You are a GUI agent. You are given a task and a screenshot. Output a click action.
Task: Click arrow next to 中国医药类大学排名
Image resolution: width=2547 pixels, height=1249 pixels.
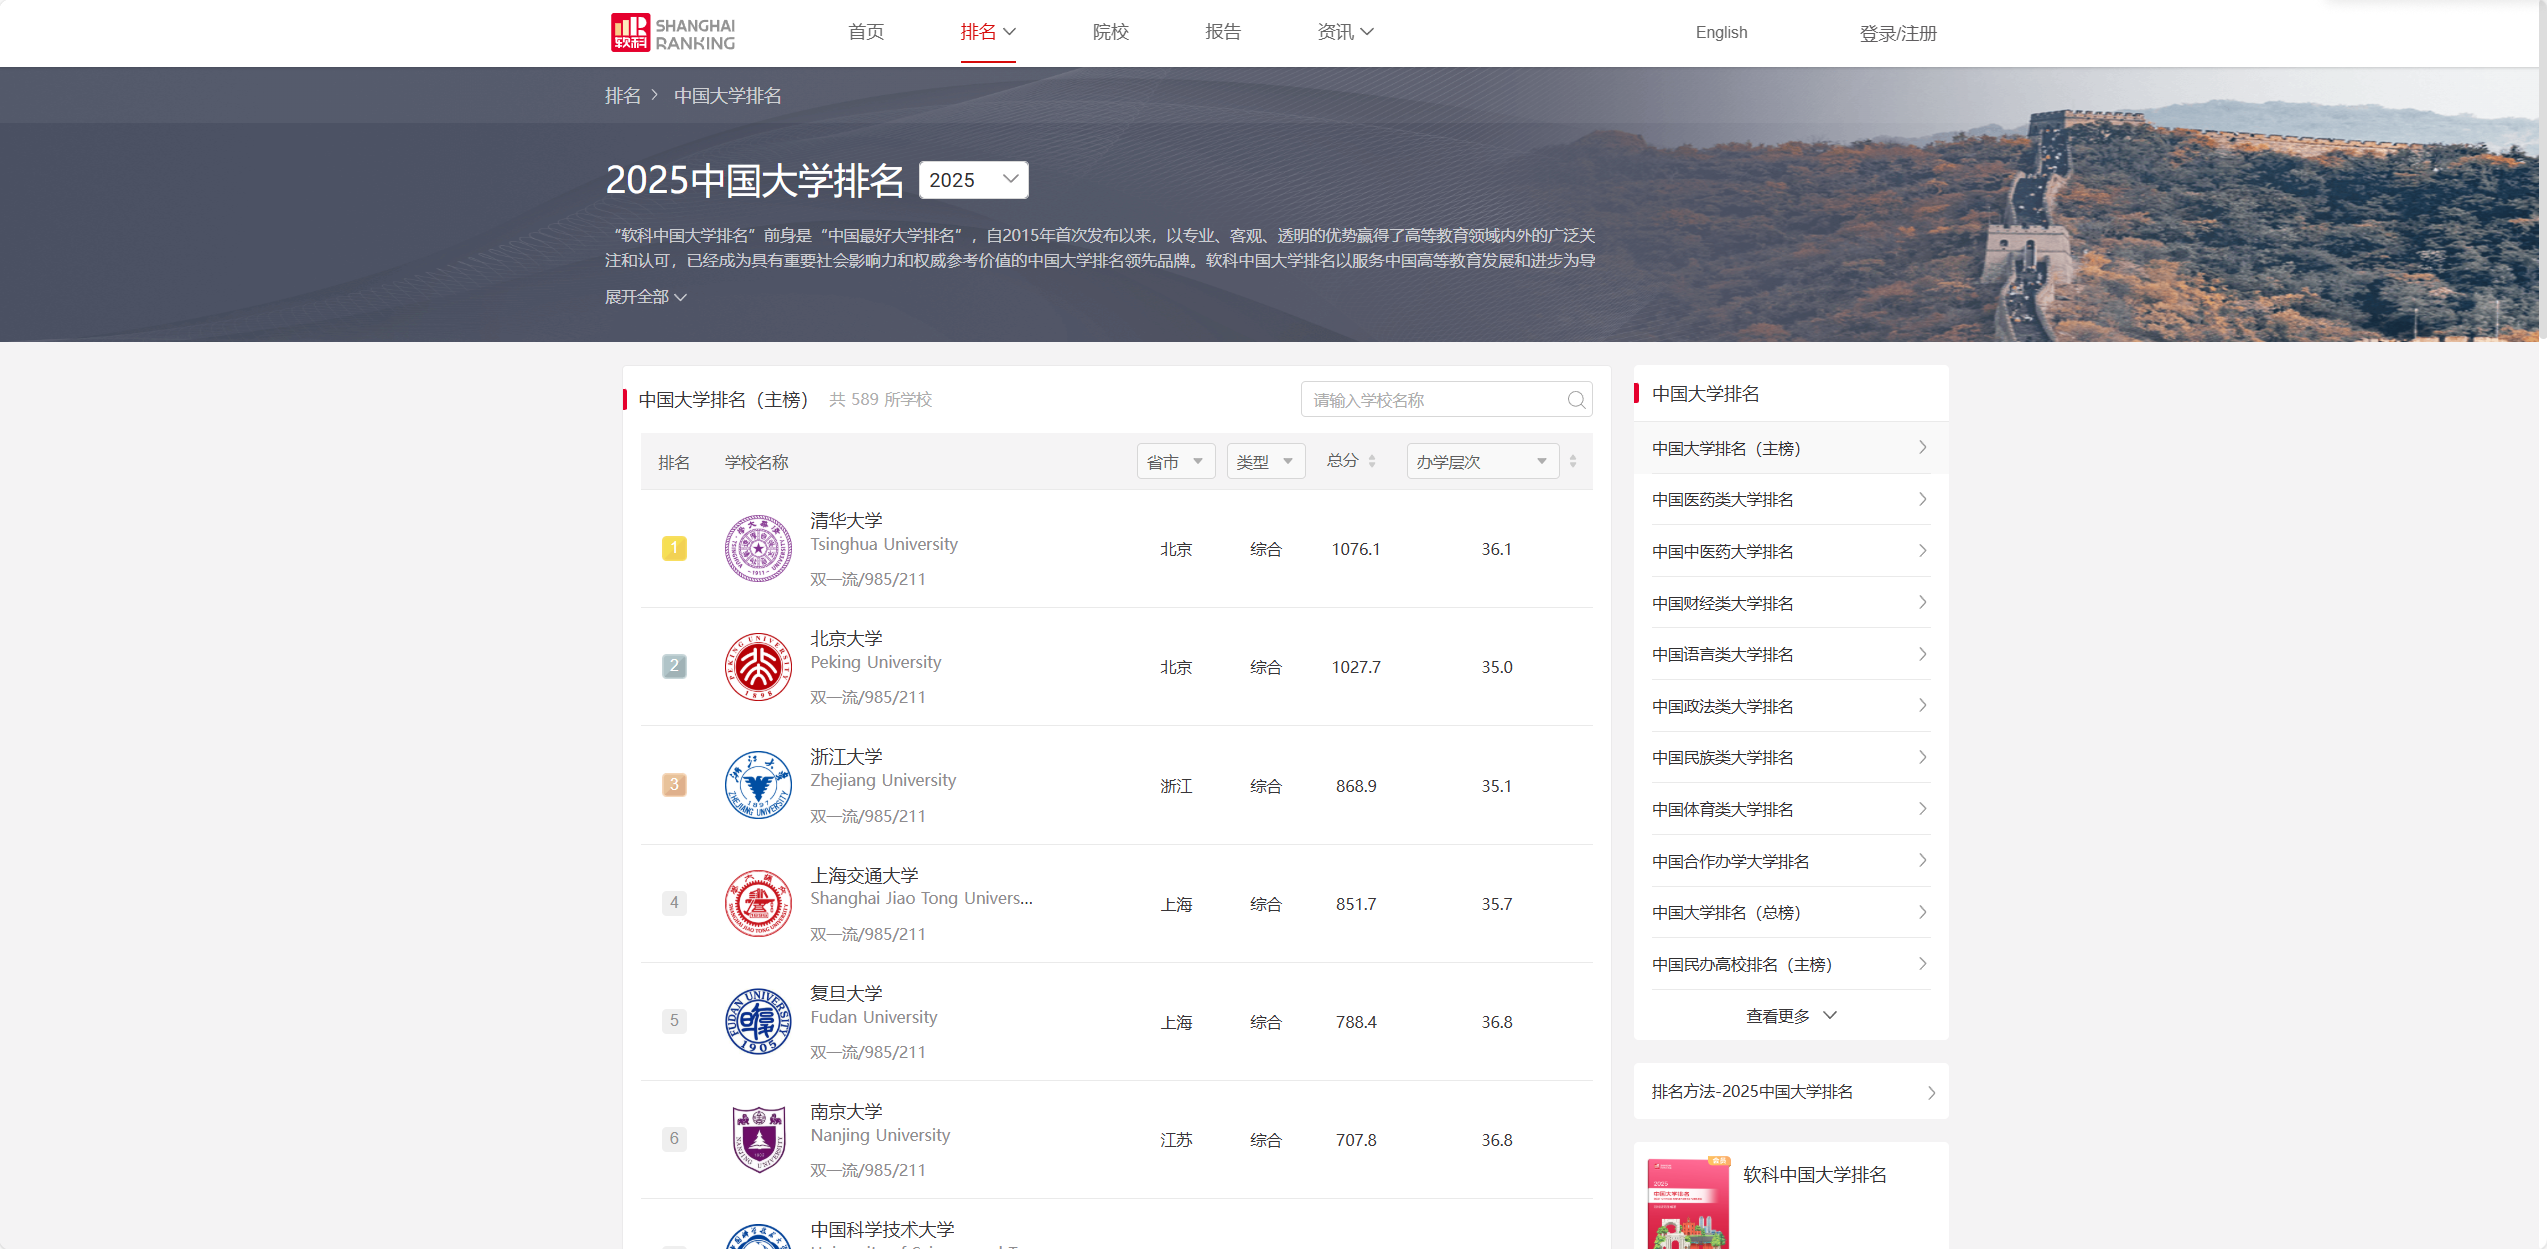click(x=1922, y=499)
